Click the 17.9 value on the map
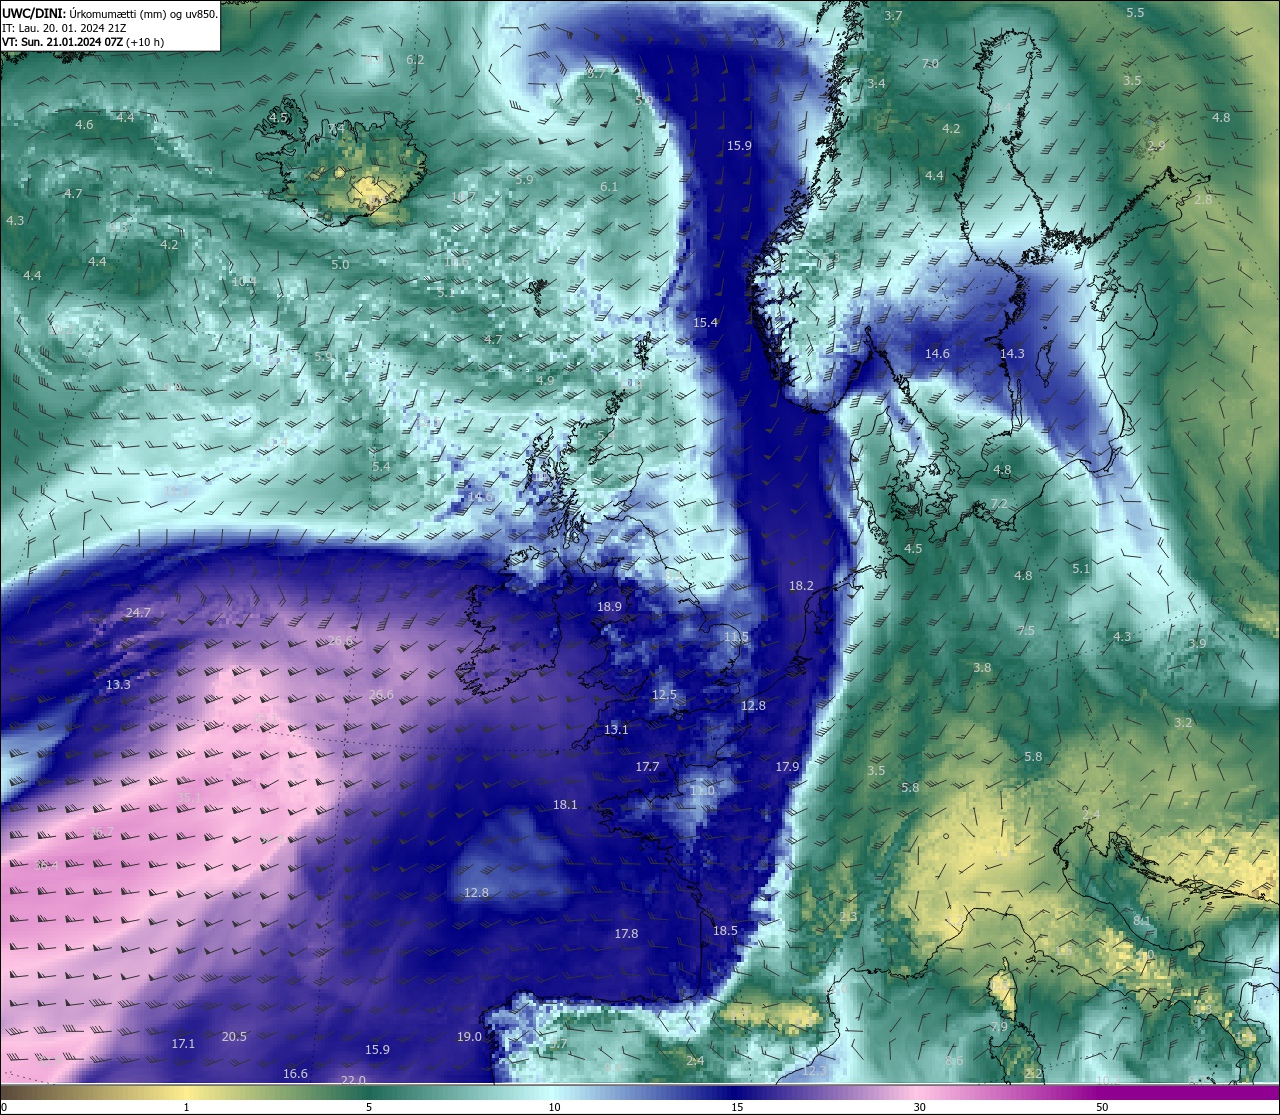The image size is (1280, 1115). coord(787,767)
